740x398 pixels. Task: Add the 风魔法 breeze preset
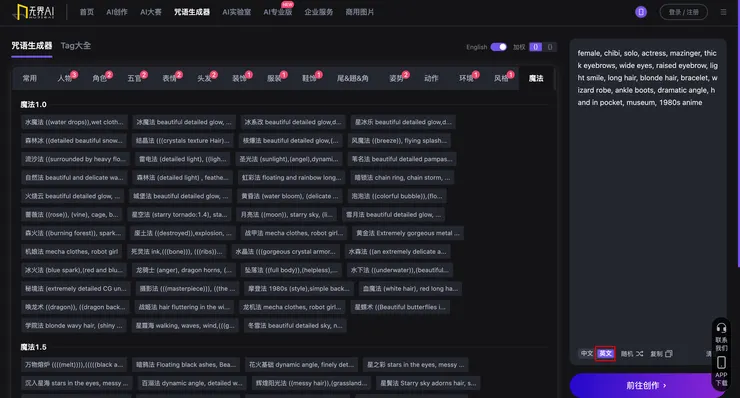(399, 140)
